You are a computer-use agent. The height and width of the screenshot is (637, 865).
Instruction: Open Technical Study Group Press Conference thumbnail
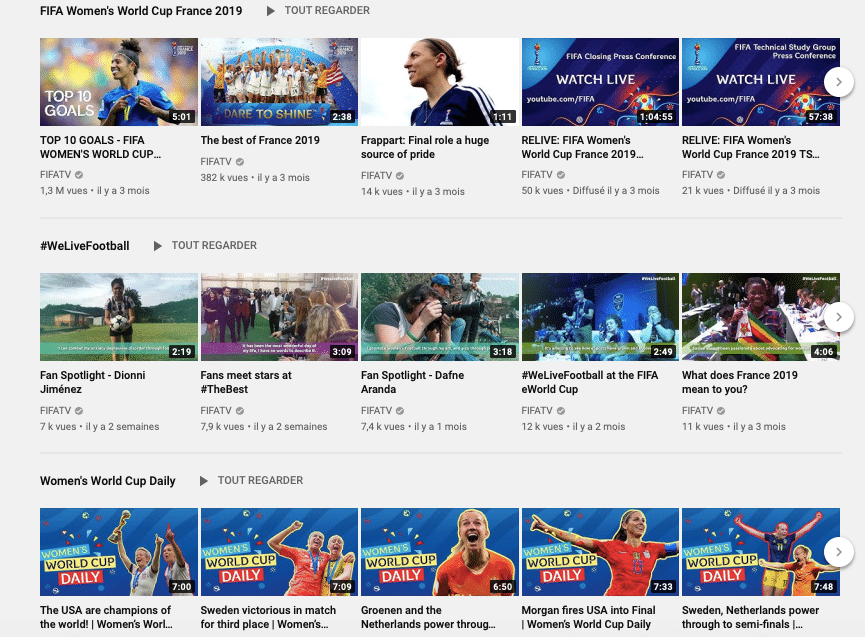click(761, 82)
